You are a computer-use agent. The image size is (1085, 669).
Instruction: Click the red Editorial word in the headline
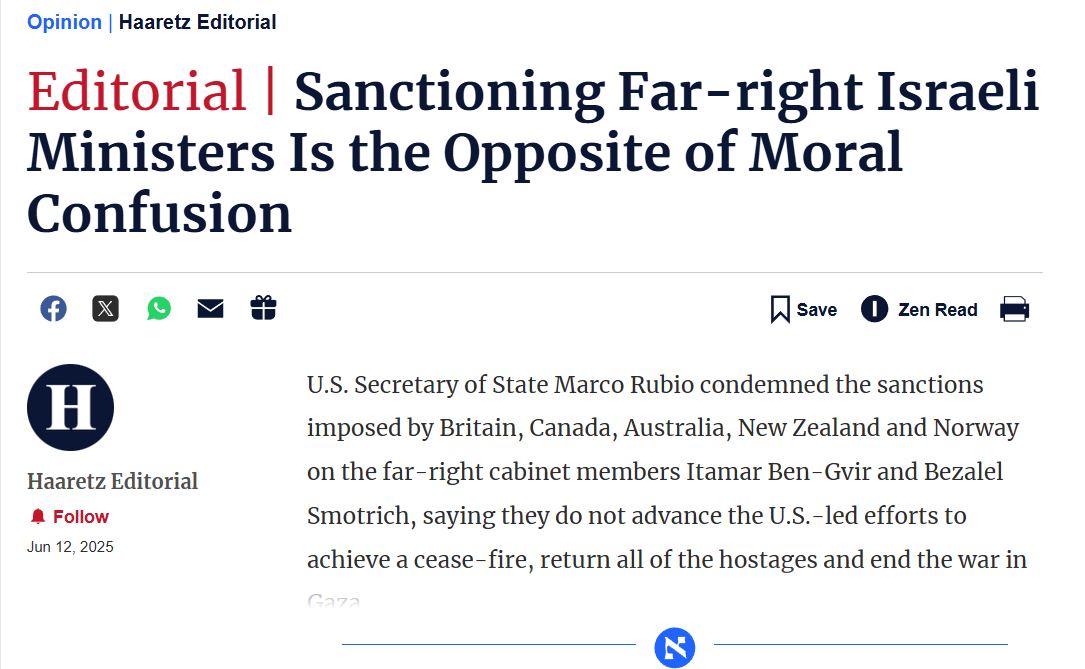click(137, 91)
